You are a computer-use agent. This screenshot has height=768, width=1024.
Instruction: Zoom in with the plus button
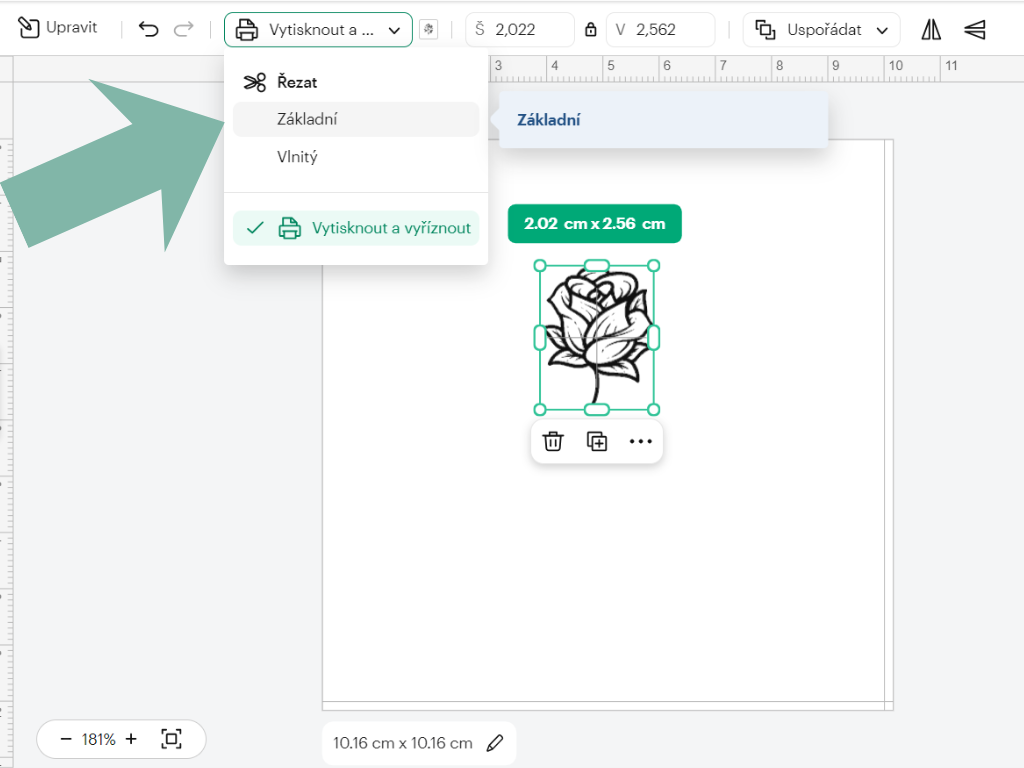pyautogui.click(x=131, y=739)
